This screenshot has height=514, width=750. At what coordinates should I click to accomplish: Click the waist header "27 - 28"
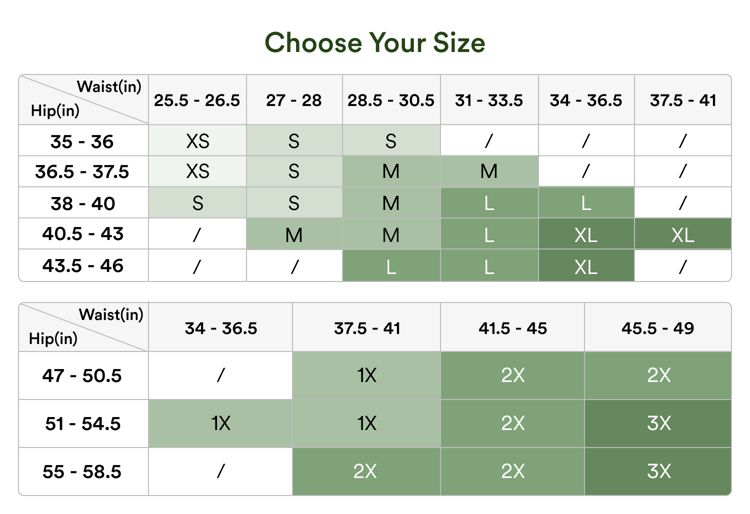point(294,100)
